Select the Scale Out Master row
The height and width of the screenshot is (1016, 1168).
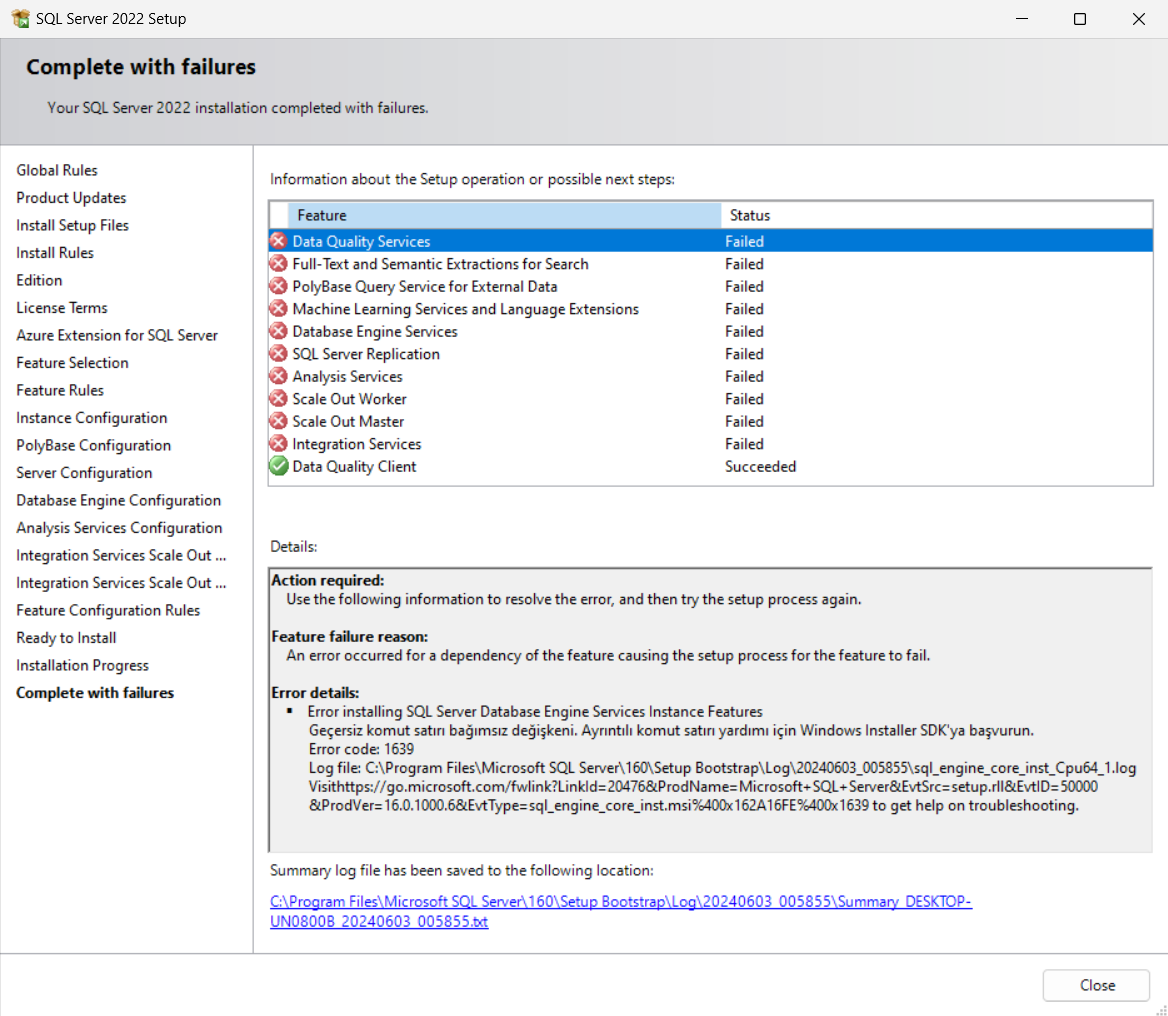click(x=711, y=421)
